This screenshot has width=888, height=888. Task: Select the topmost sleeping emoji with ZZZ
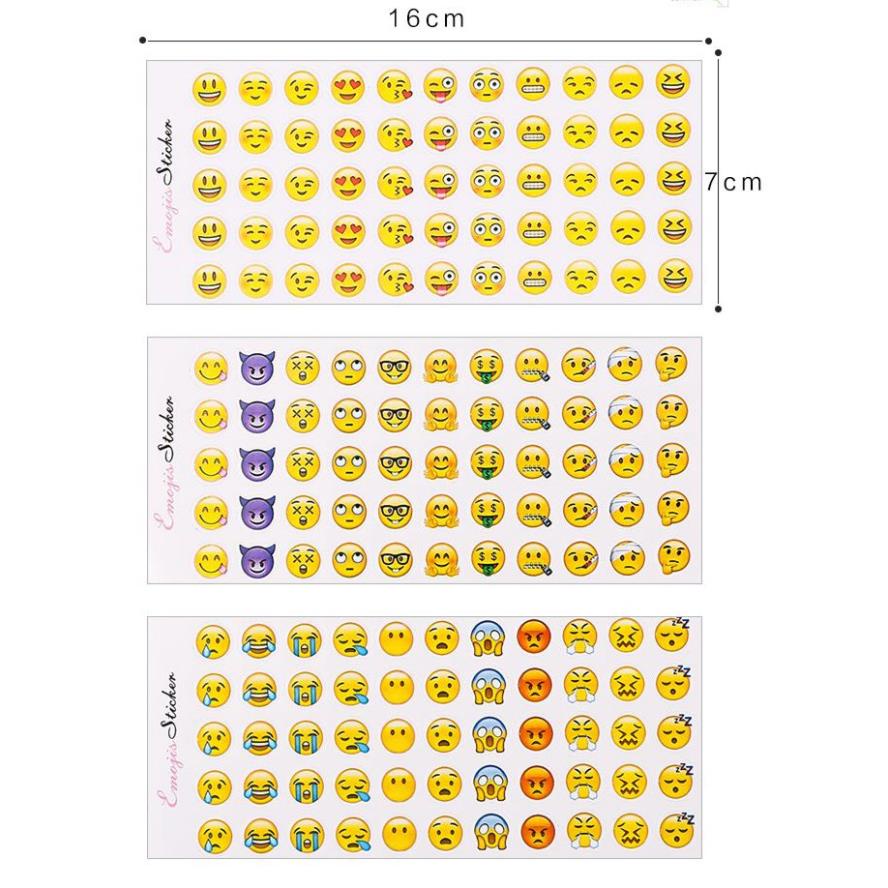(672, 634)
